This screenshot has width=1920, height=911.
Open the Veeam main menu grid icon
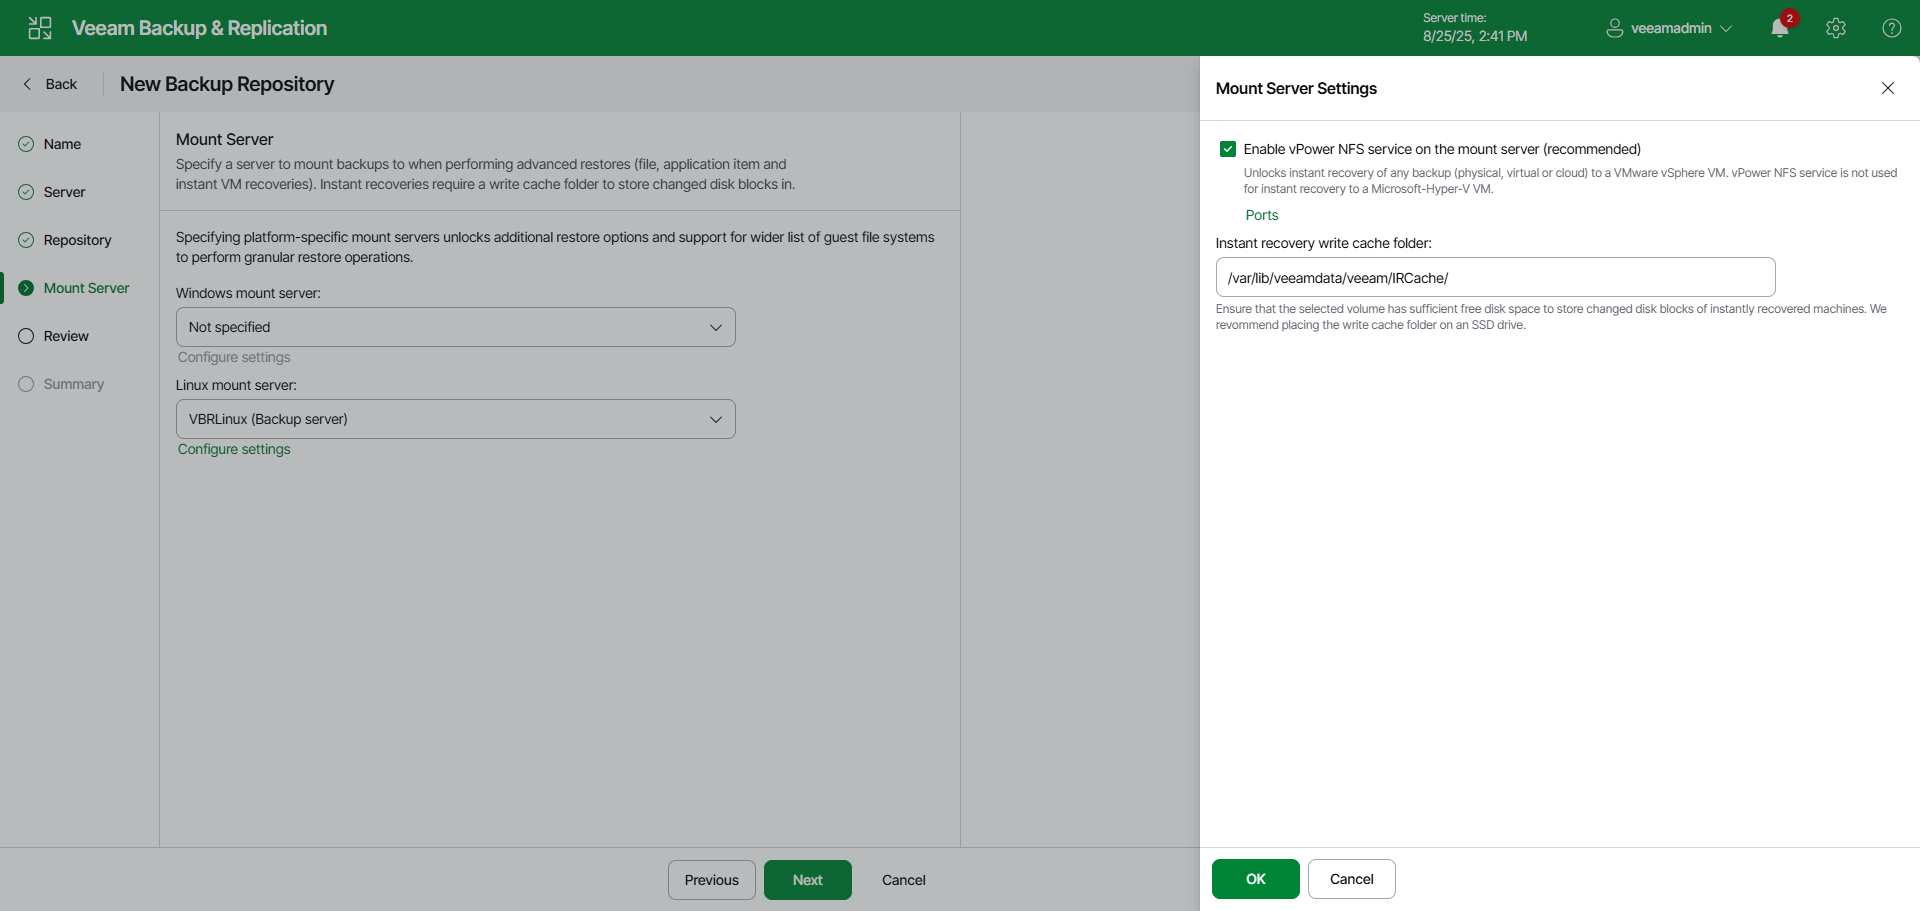click(x=40, y=28)
